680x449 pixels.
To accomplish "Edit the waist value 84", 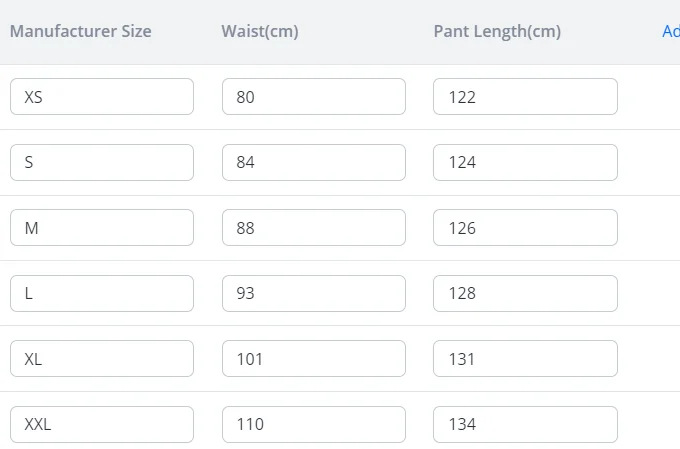I will click(314, 162).
